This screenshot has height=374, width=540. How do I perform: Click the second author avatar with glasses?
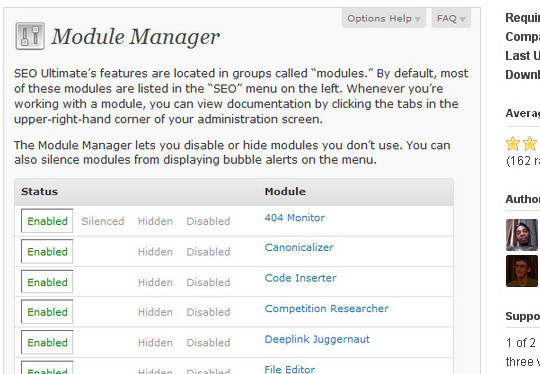(x=522, y=271)
